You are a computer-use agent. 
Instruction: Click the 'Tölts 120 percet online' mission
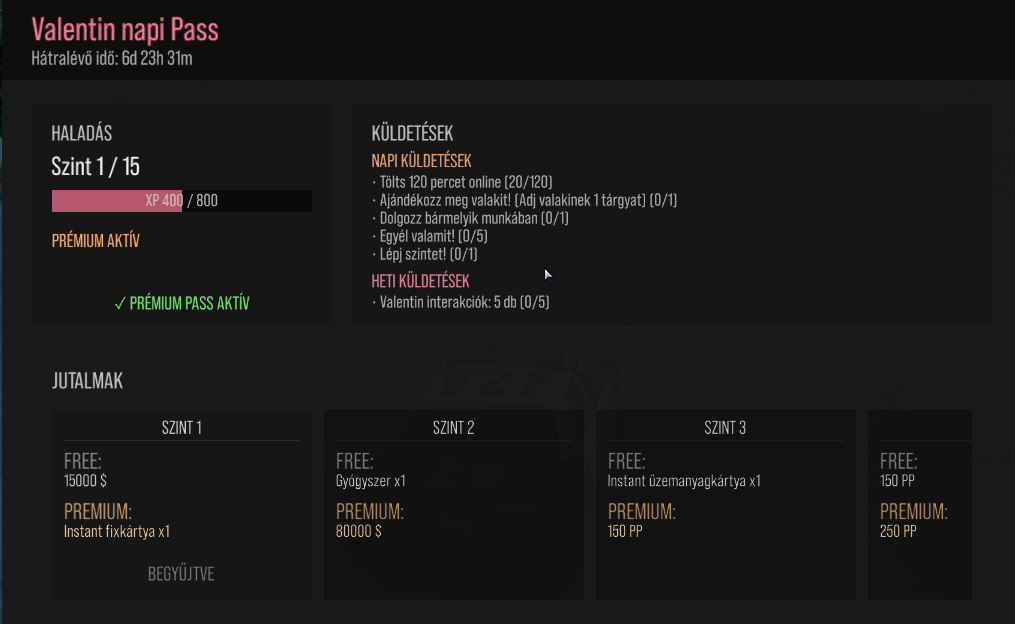(466, 182)
